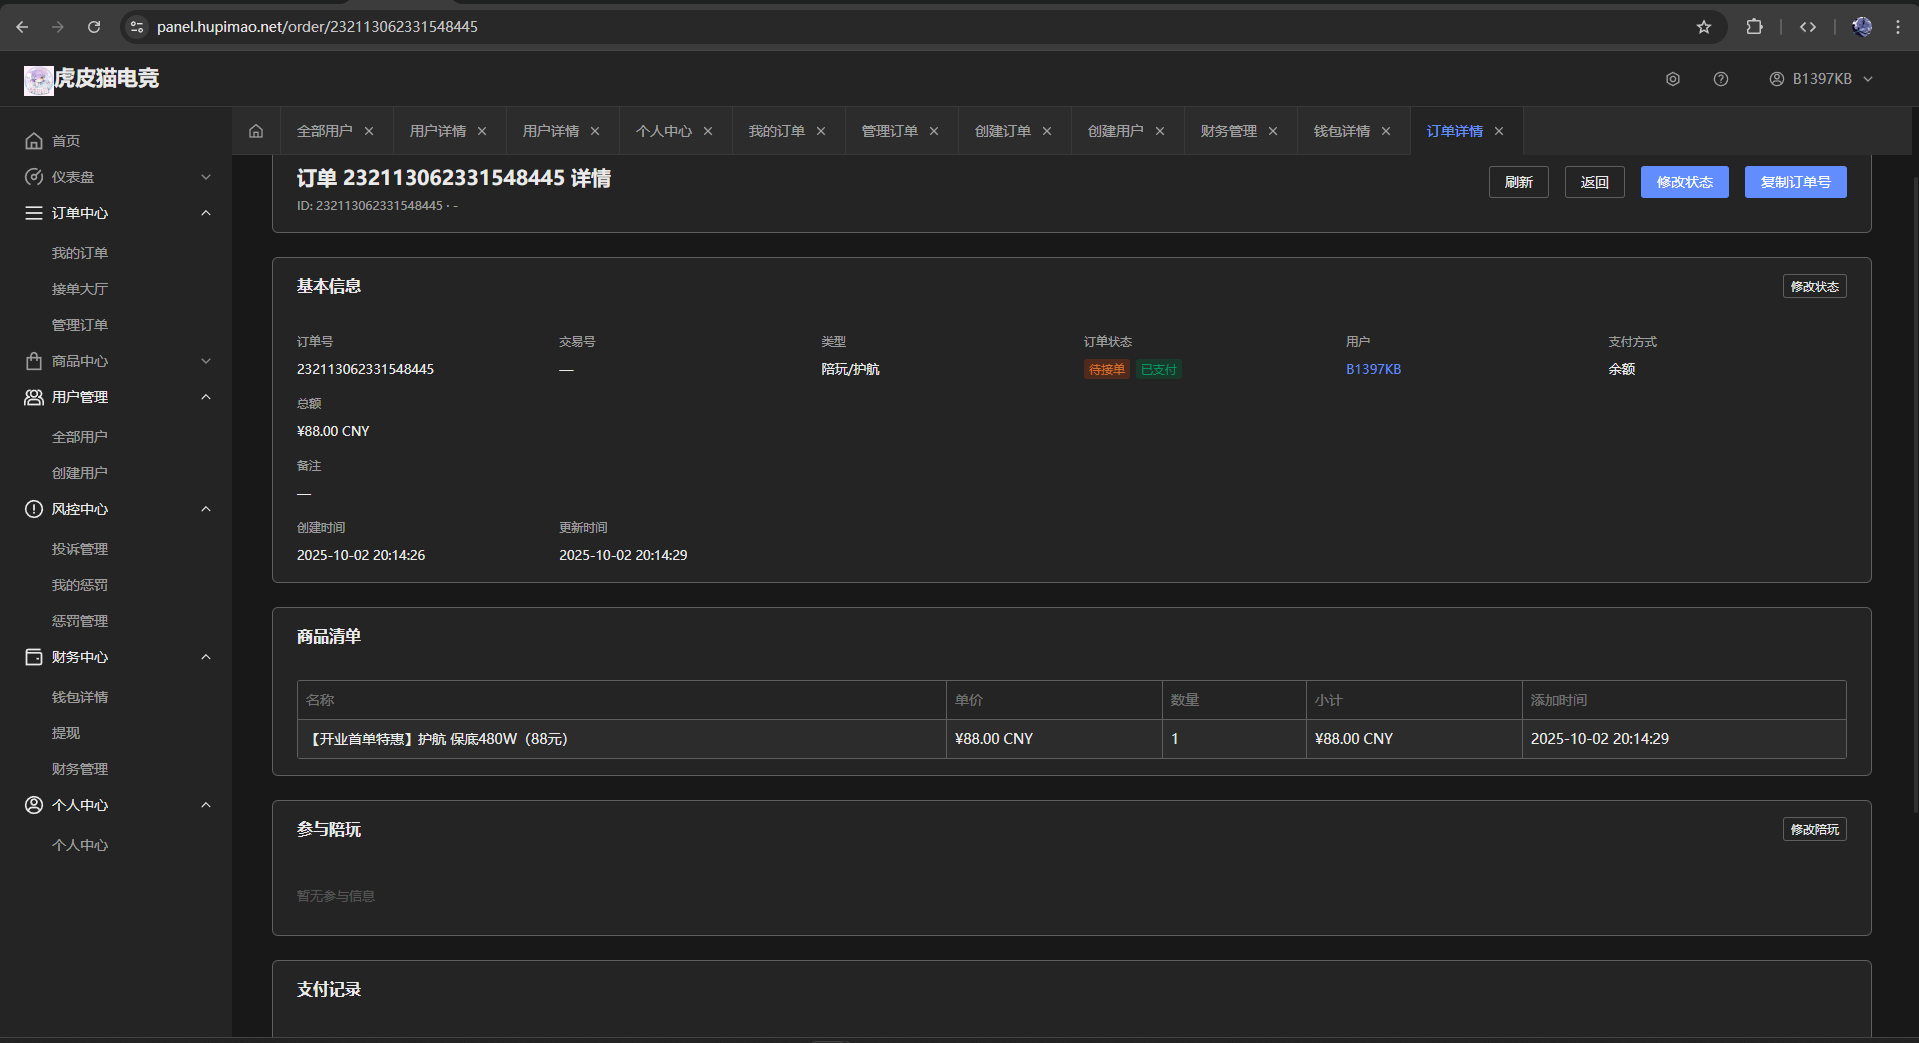This screenshot has height=1043, width=1919.
Task: Close the 订单详情 tab
Action: (1499, 131)
